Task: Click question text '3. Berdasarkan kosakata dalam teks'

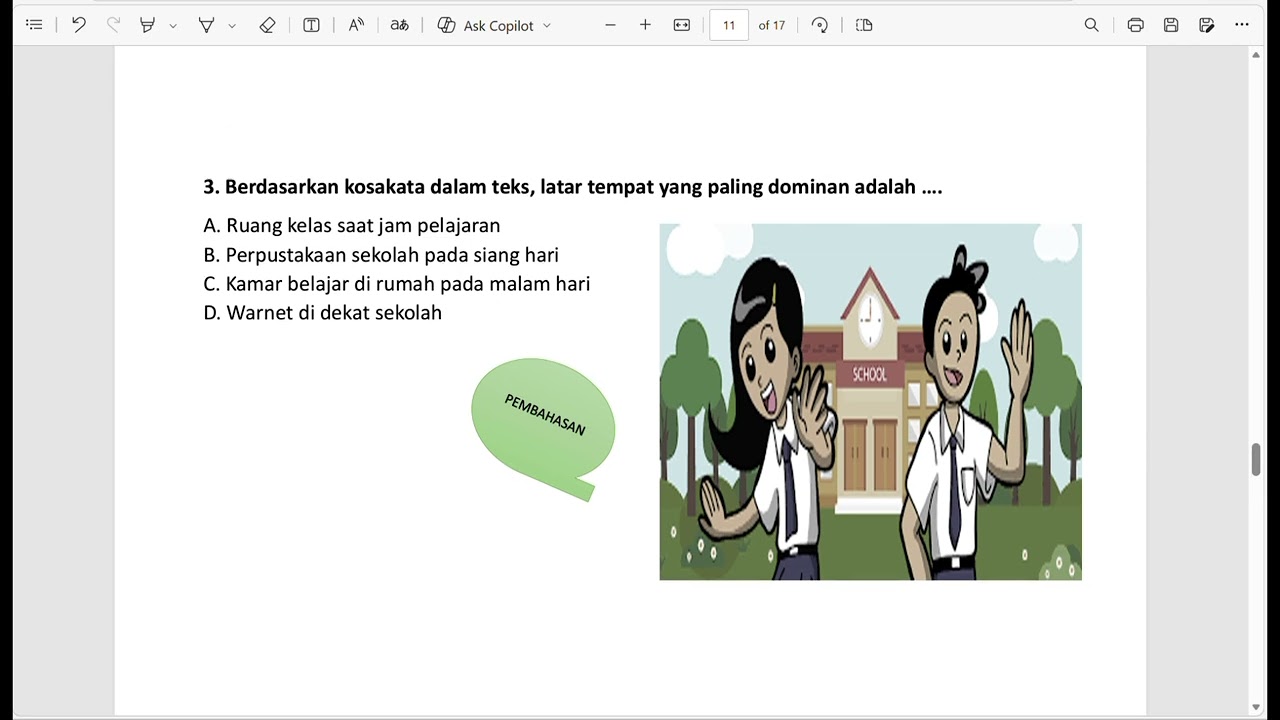Action: pyautogui.click(x=368, y=187)
